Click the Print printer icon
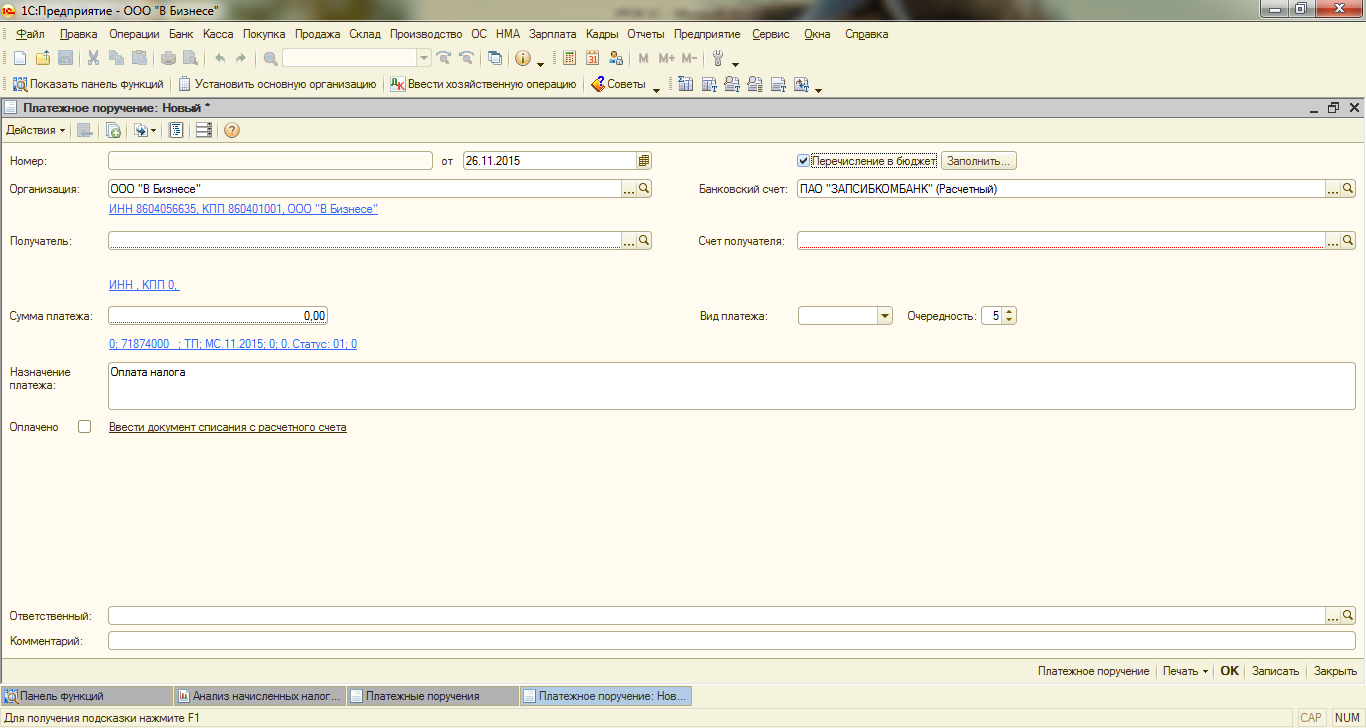The width and height of the screenshot is (1366, 728). 168,58
